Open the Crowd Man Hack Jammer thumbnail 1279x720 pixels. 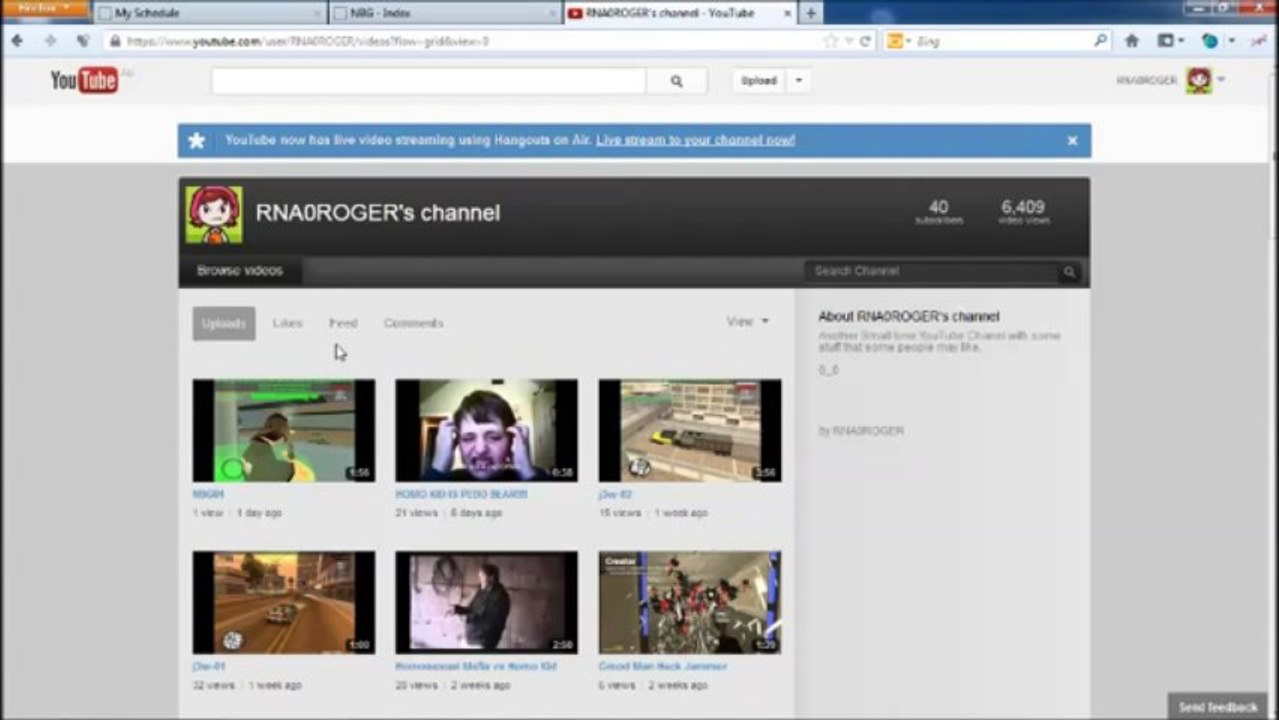(x=689, y=603)
